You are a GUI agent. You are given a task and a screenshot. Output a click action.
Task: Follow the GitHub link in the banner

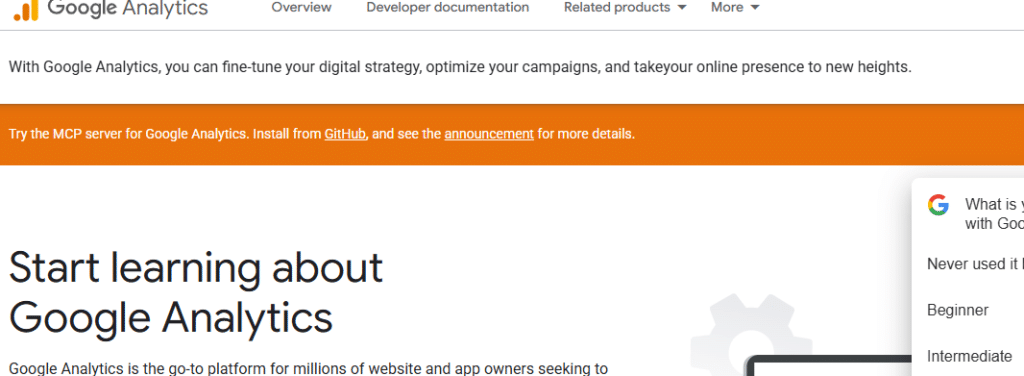(345, 134)
